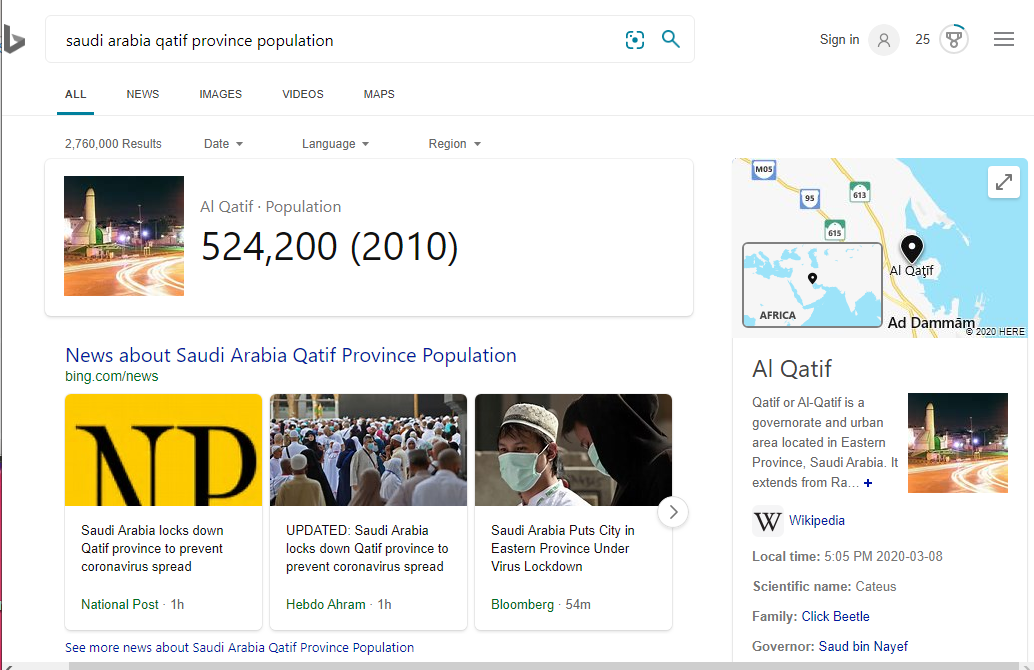Image resolution: width=1034 pixels, height=670 pixels.
Task: Open the Wikipedia link in Al Qatif panel
Action: coord(816,520)
